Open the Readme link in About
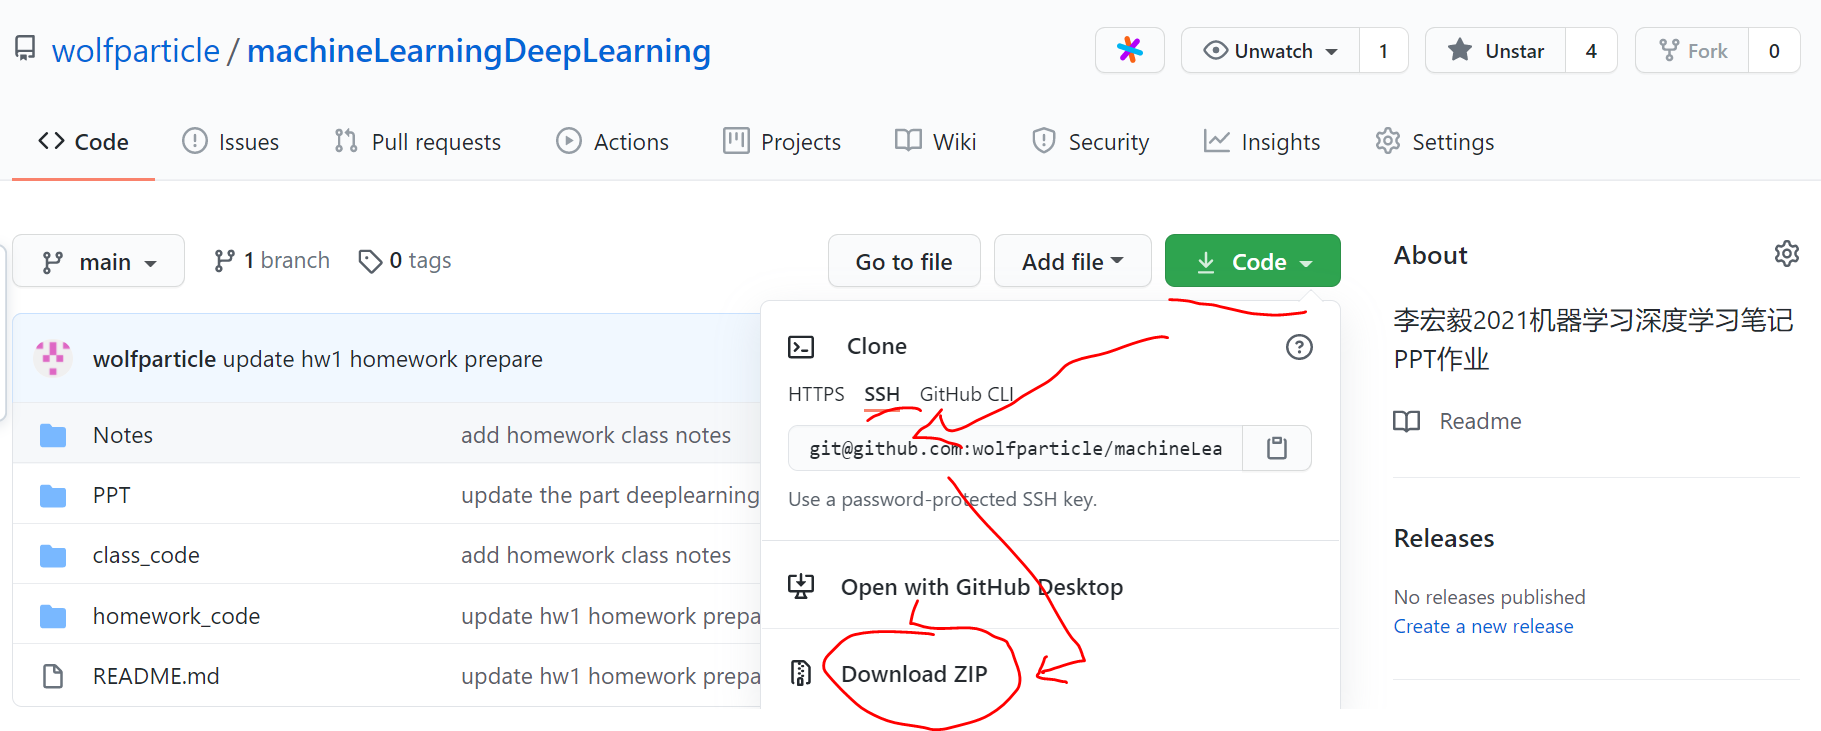The width and height of the screenshot is (1821, 731). (1458, 421)
